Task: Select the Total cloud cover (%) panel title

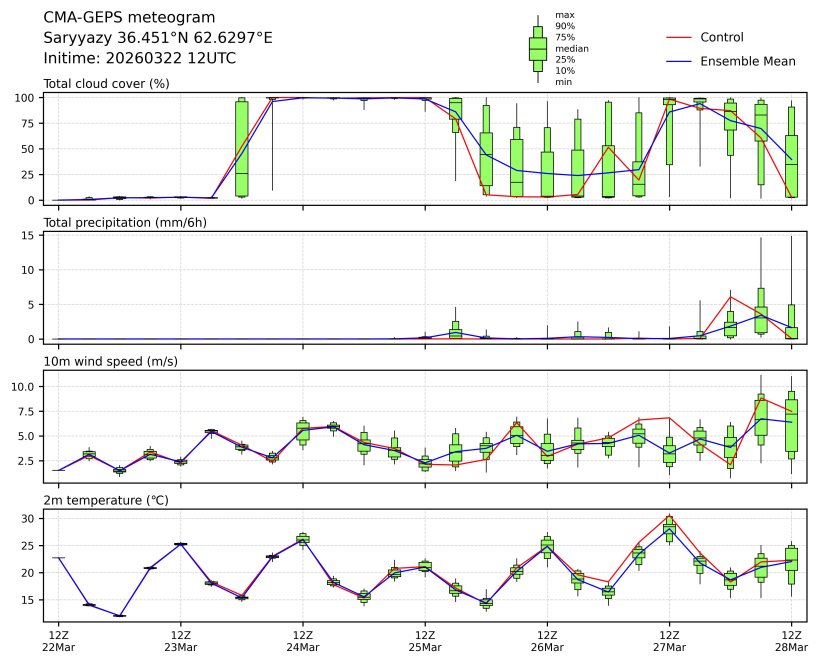Action: click(106, 83)
